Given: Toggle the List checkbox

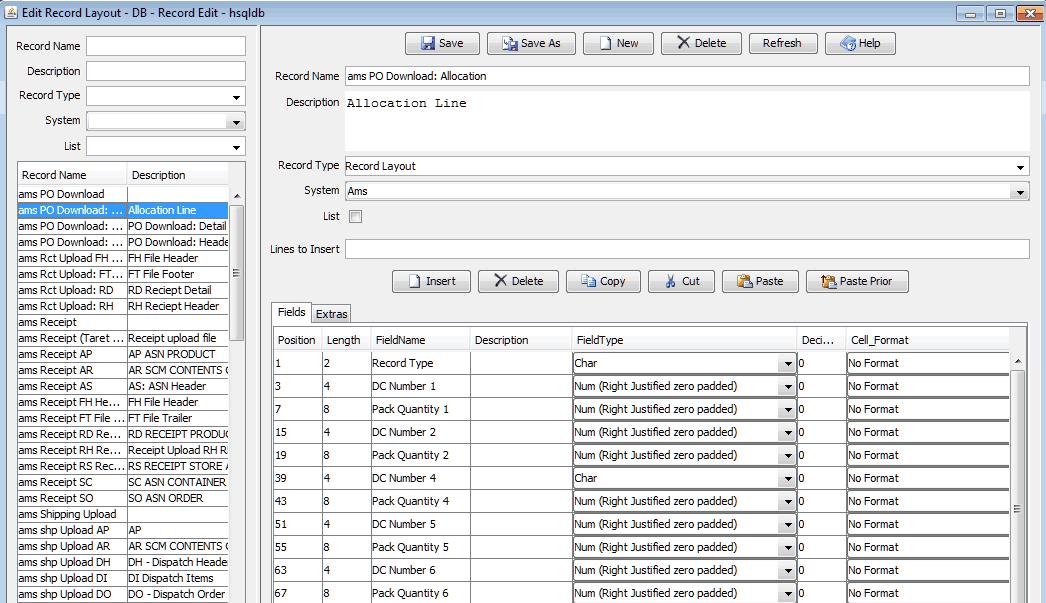Looking at the screenshot, I should click(356, 217).
